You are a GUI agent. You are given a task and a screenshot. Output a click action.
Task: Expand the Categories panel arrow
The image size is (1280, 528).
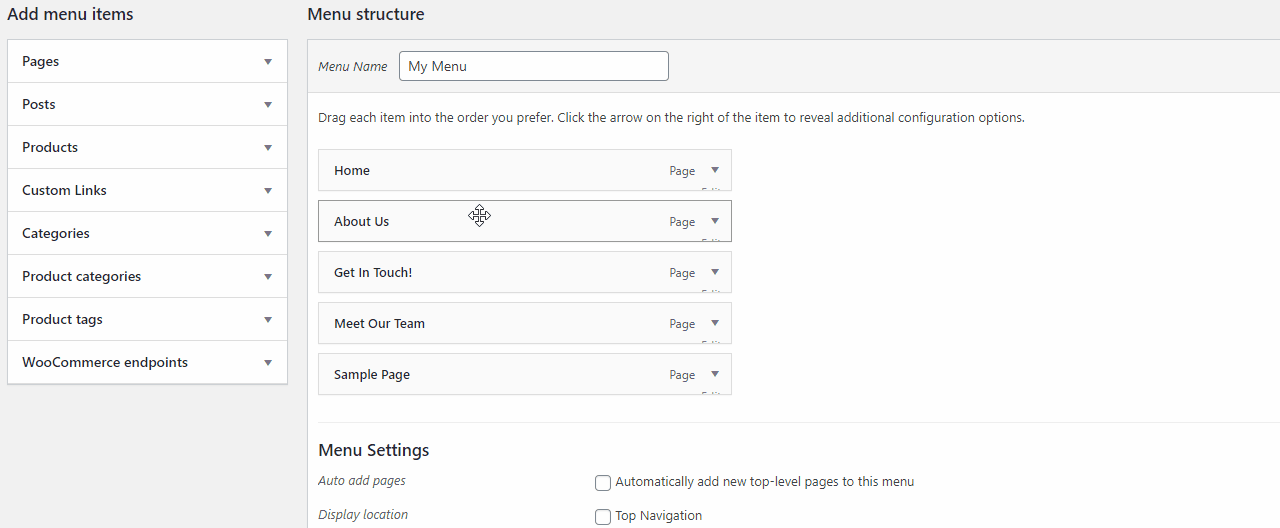pos(268,234)
